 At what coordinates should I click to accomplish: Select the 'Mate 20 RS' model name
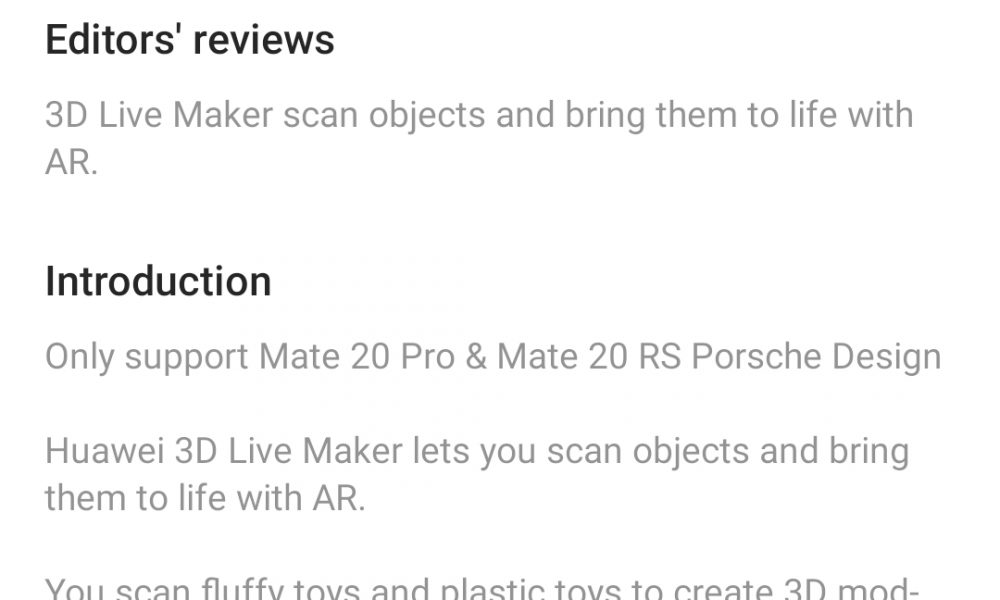click(x=589, y=356)
